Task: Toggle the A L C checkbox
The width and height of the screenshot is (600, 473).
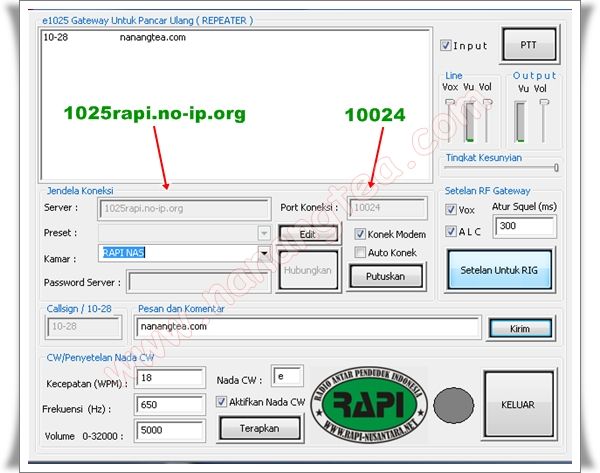Action: [x=450, y=231]
